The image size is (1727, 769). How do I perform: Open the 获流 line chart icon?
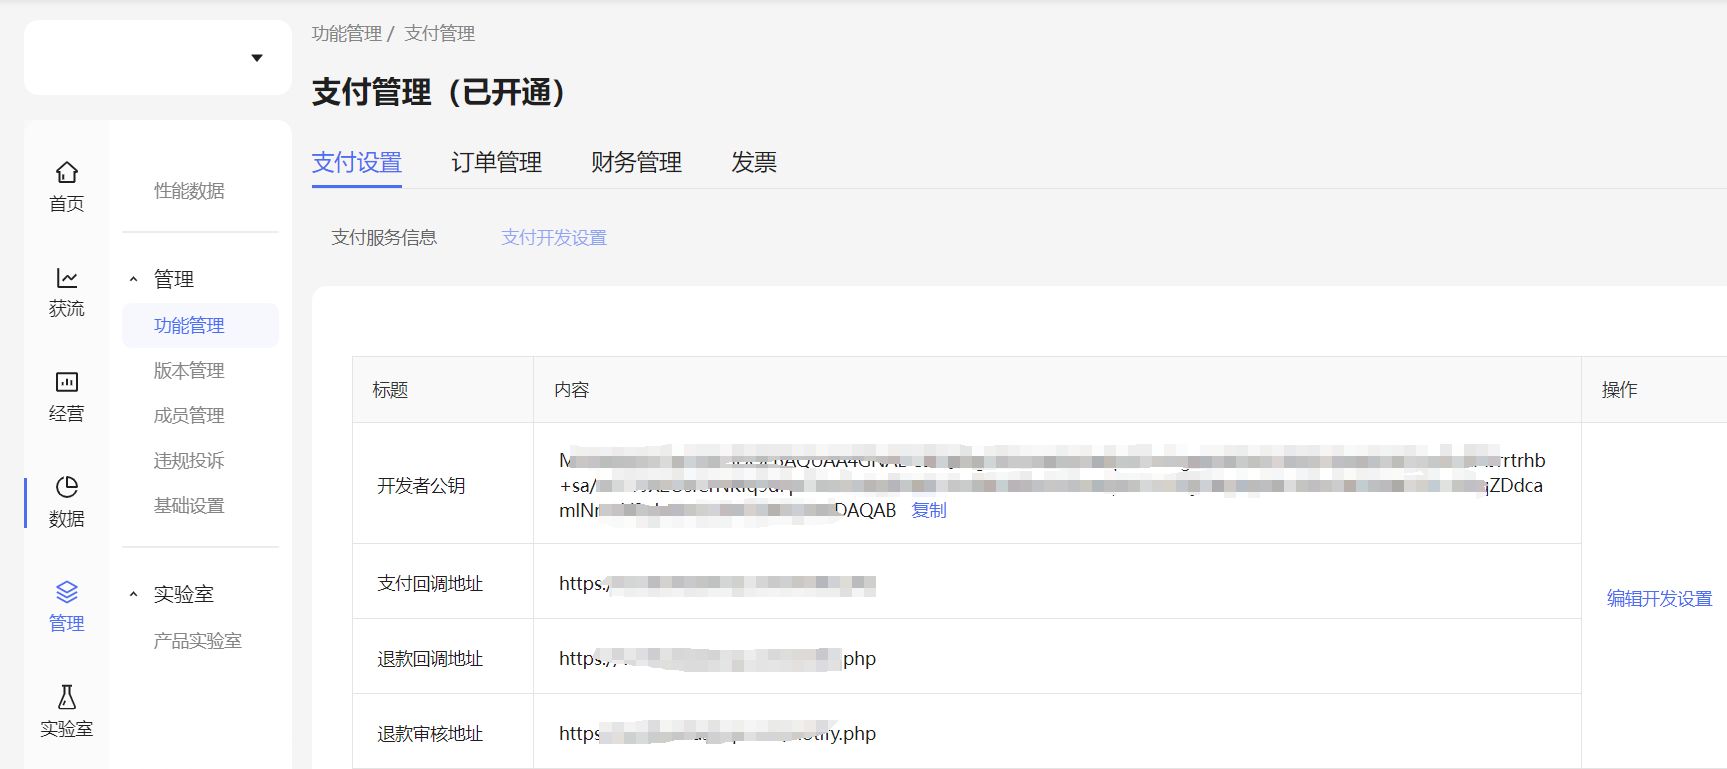67,278
